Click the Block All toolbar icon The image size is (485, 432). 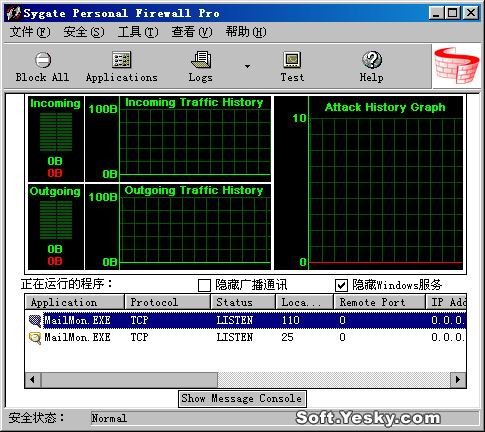tap(43, 60)
